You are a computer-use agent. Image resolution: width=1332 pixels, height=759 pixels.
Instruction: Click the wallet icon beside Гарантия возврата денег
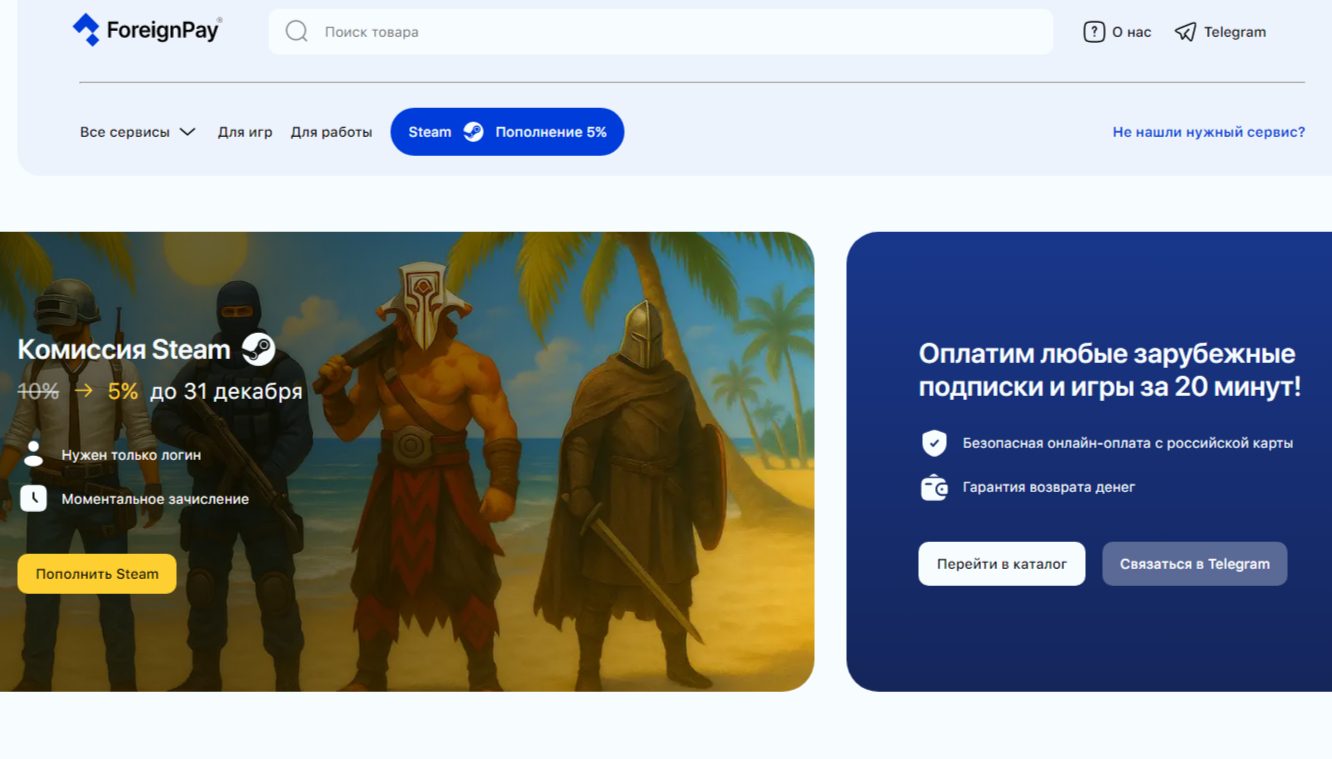[x=934, y=488]
